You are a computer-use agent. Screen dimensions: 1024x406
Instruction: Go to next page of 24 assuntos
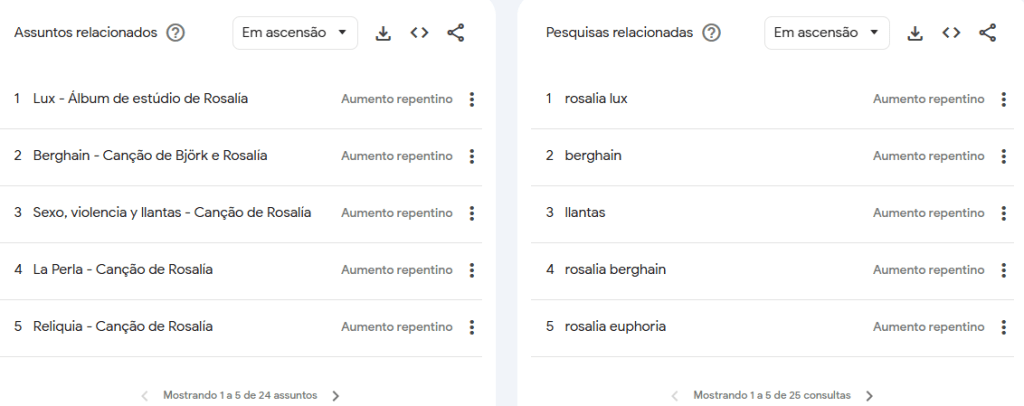click(x=336, y=396)
